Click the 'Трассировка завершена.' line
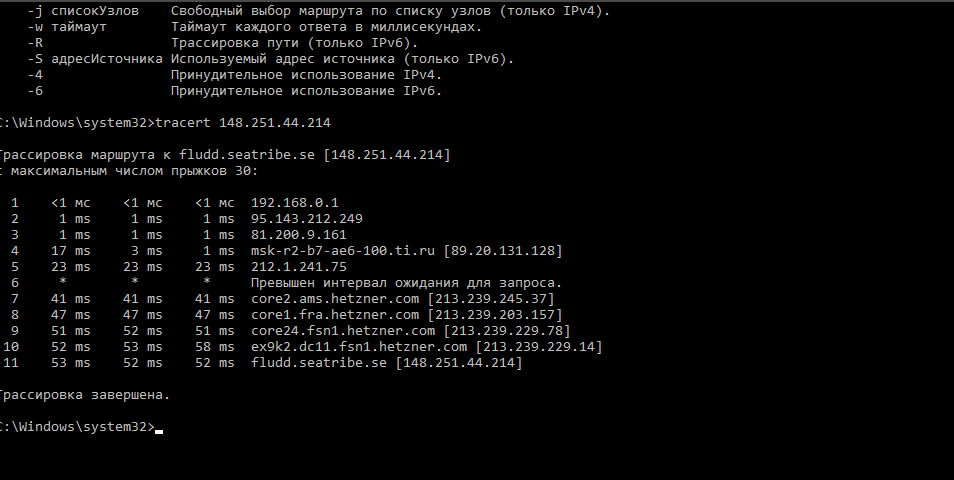Screen dimensions: 954x480 (x=84, y=395)
